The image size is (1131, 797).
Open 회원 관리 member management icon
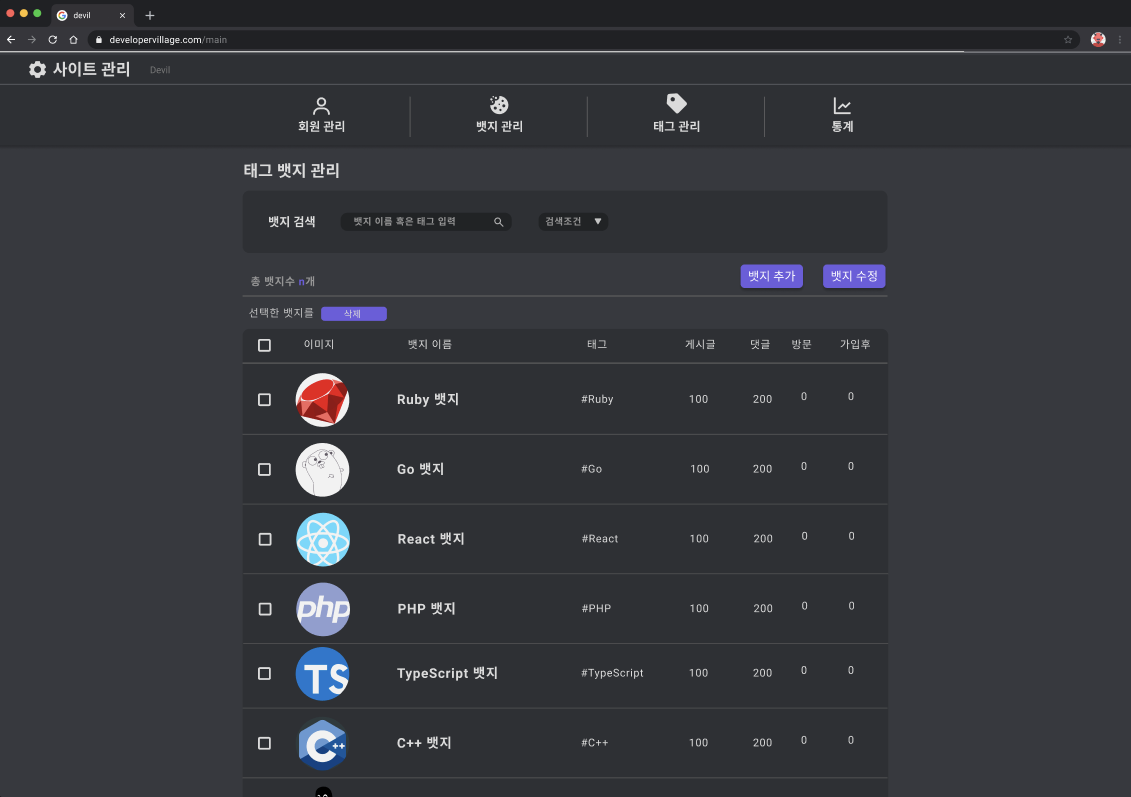tap(322, 106)
